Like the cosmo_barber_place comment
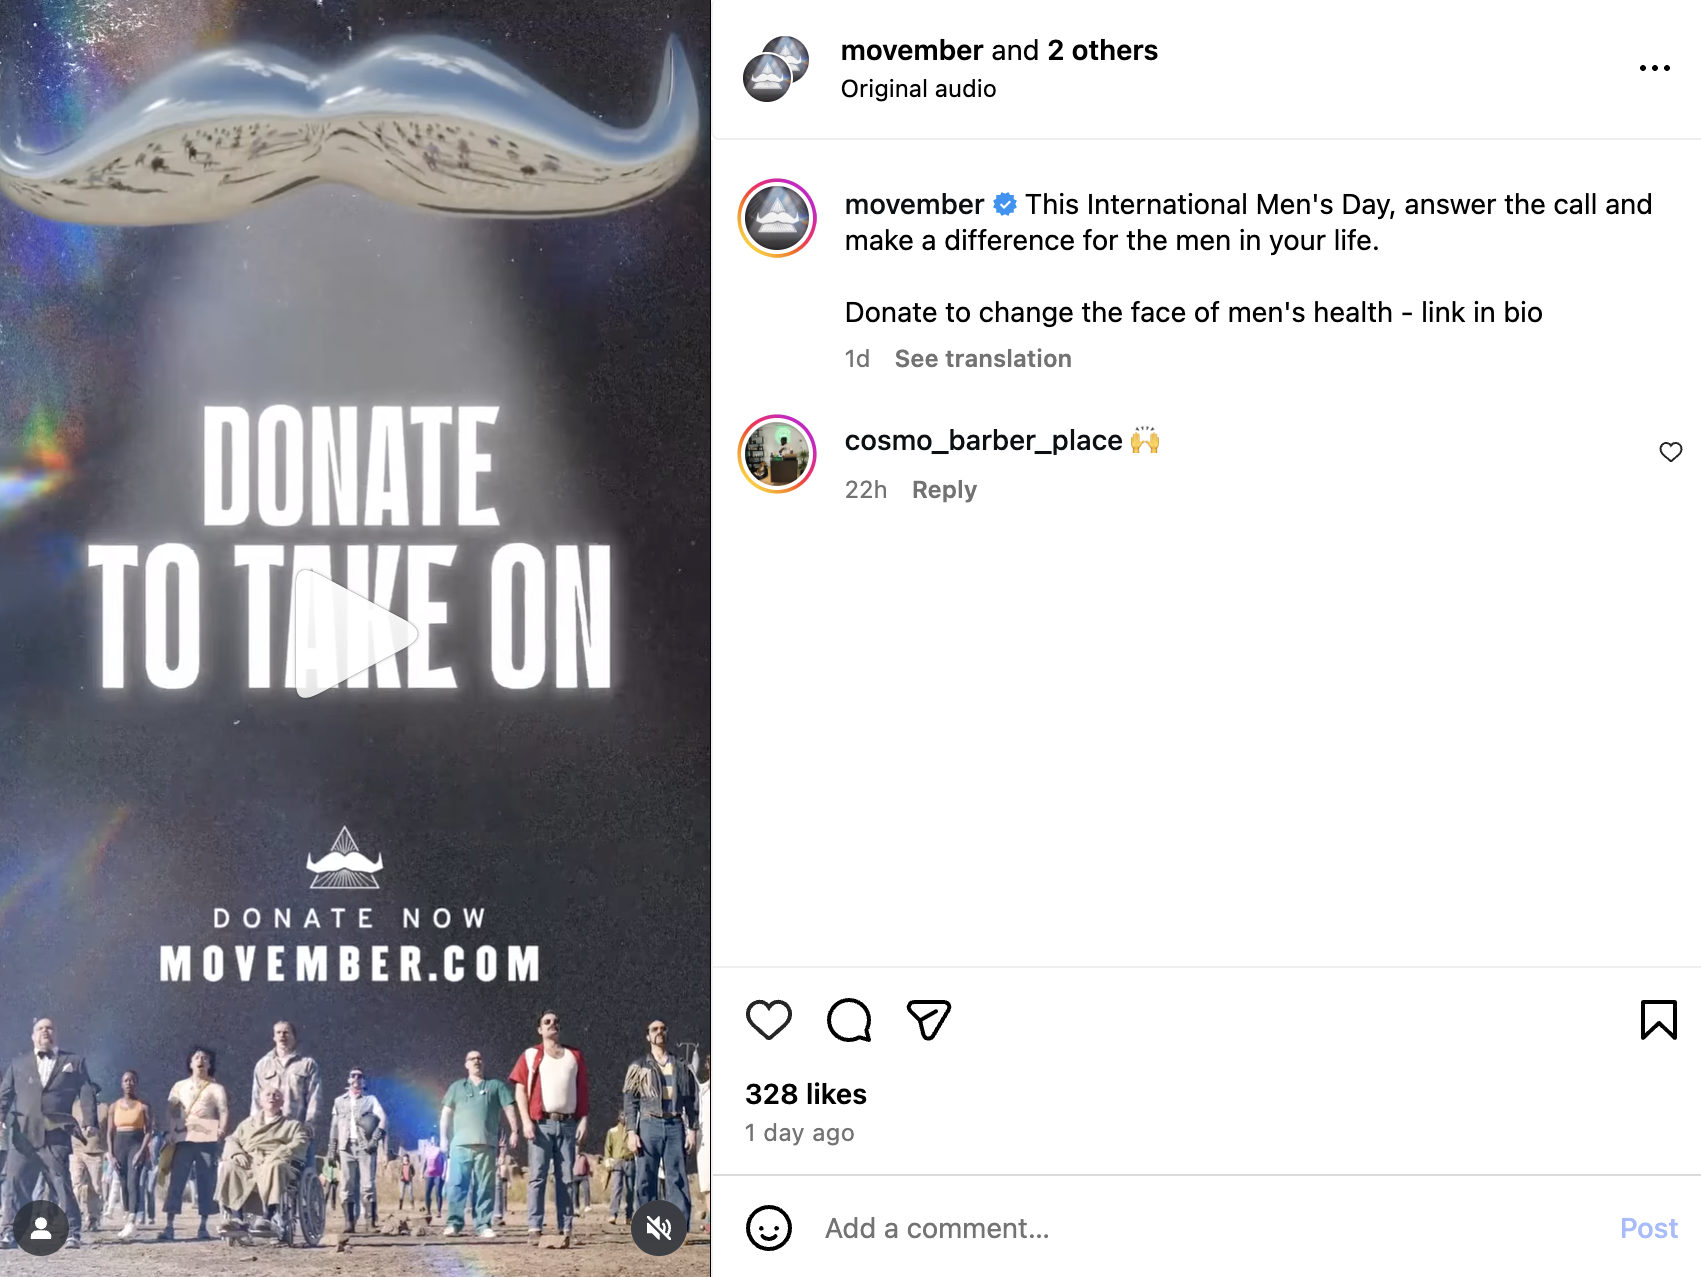The height and width of the screenshot is (1277, 1701). [1670, 452]
